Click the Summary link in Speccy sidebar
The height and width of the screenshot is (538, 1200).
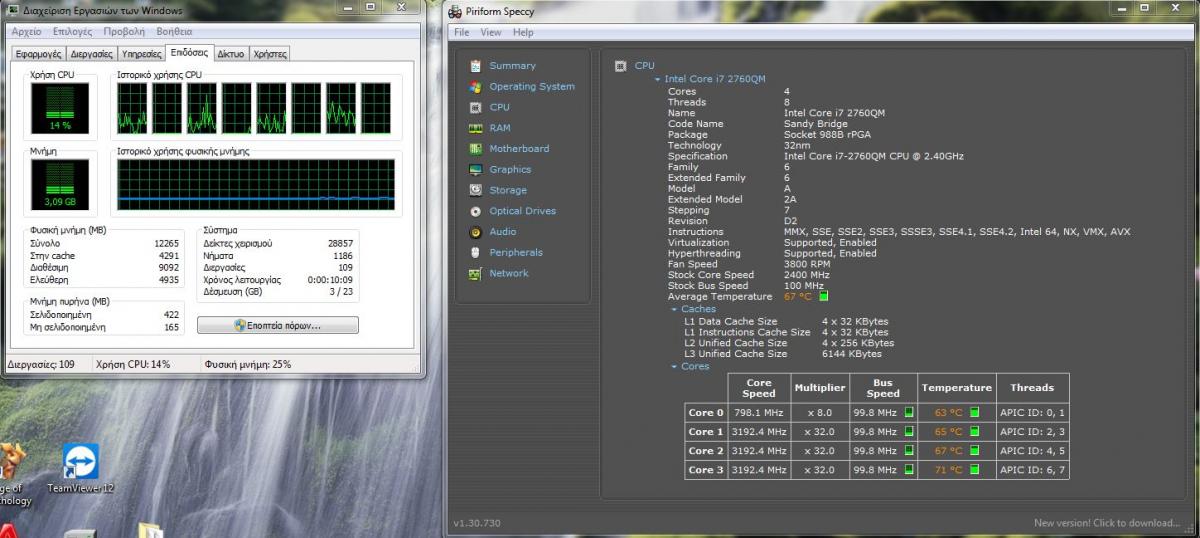click(512, 66)
